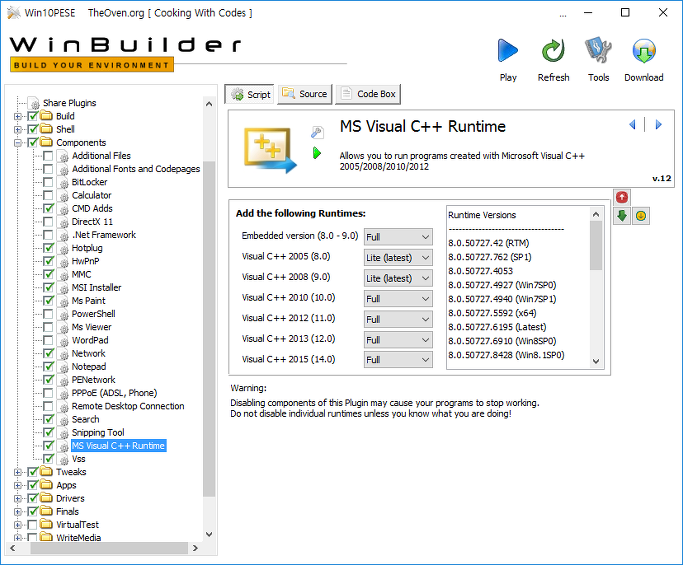
Task: Click the MS Visual C++ Runtime logo
Action: [x=270, y=149]
